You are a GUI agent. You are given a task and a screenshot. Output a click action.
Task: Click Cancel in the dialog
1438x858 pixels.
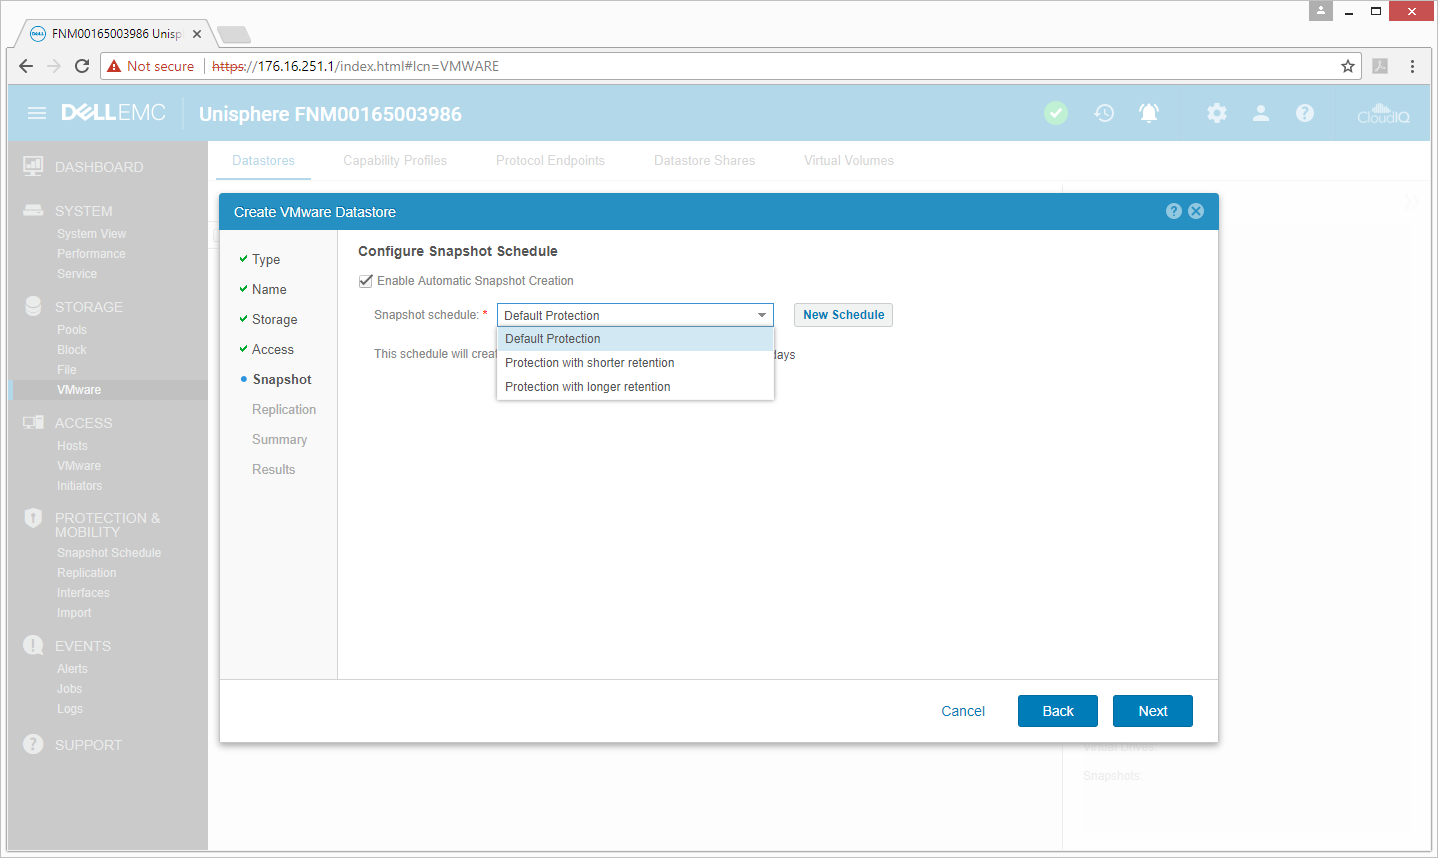coord(963,711)
